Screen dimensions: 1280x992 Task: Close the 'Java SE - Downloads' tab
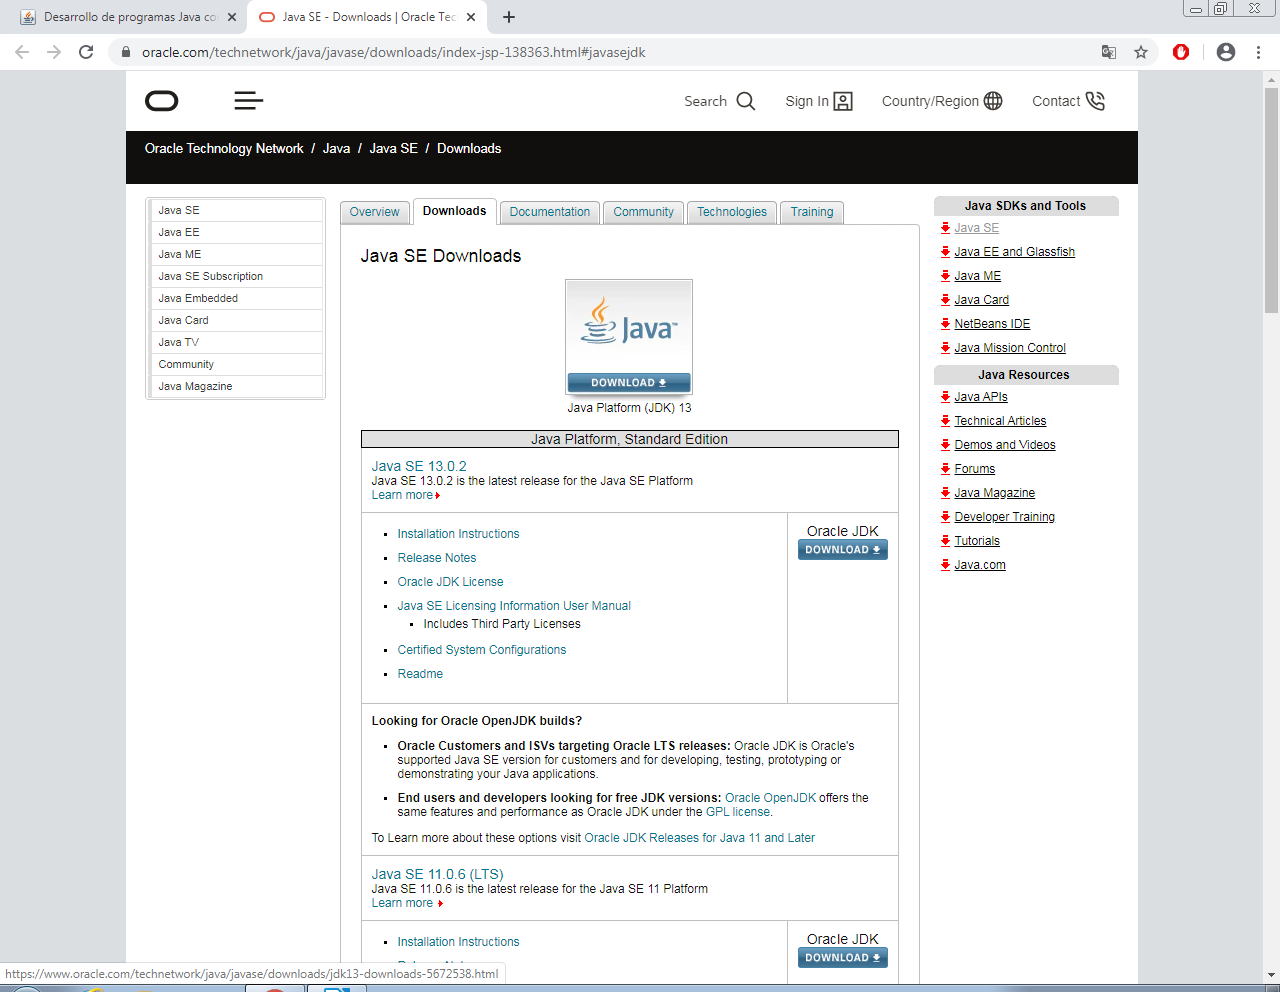click(471, 17)
